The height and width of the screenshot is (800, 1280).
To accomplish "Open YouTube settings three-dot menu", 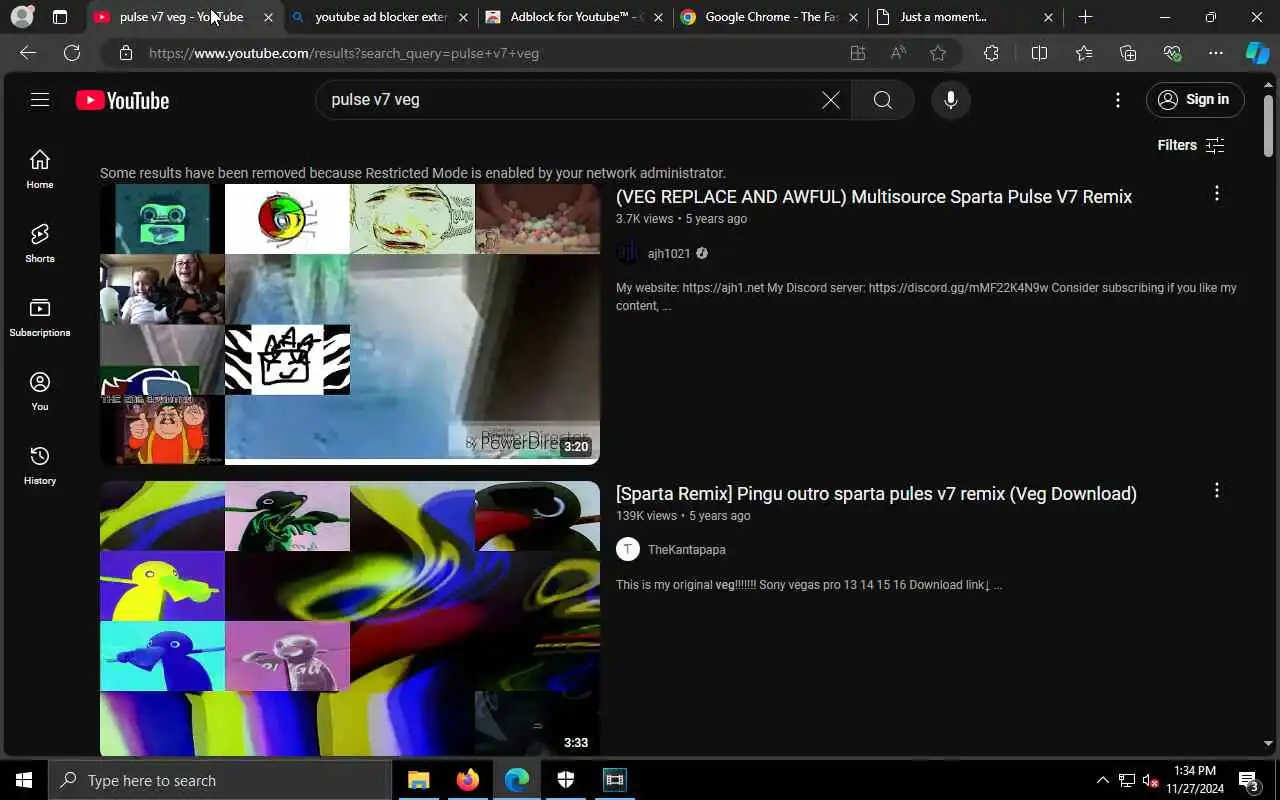I will 1118,100.
